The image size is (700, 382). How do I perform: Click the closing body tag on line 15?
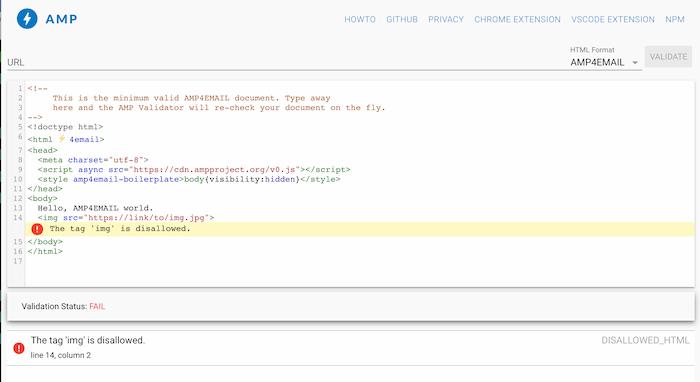(45, 242)
